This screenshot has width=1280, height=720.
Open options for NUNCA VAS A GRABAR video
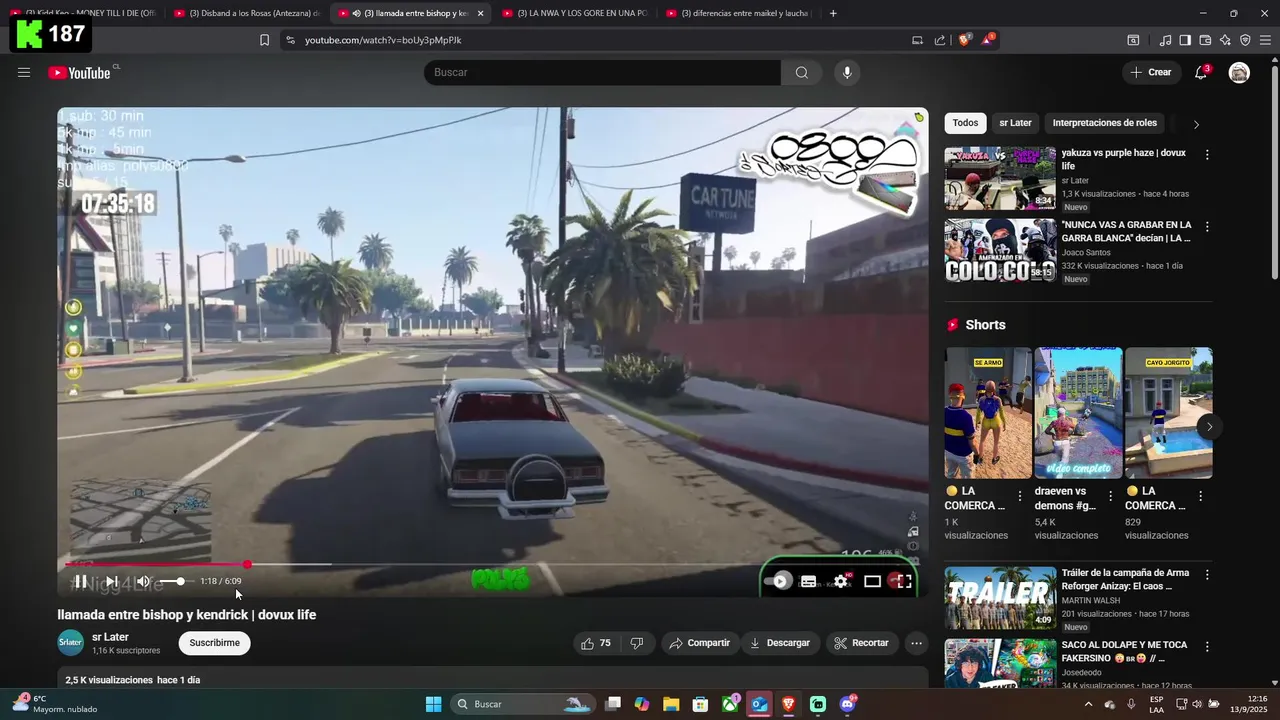pyautogui.click(x=1207, y=227)
